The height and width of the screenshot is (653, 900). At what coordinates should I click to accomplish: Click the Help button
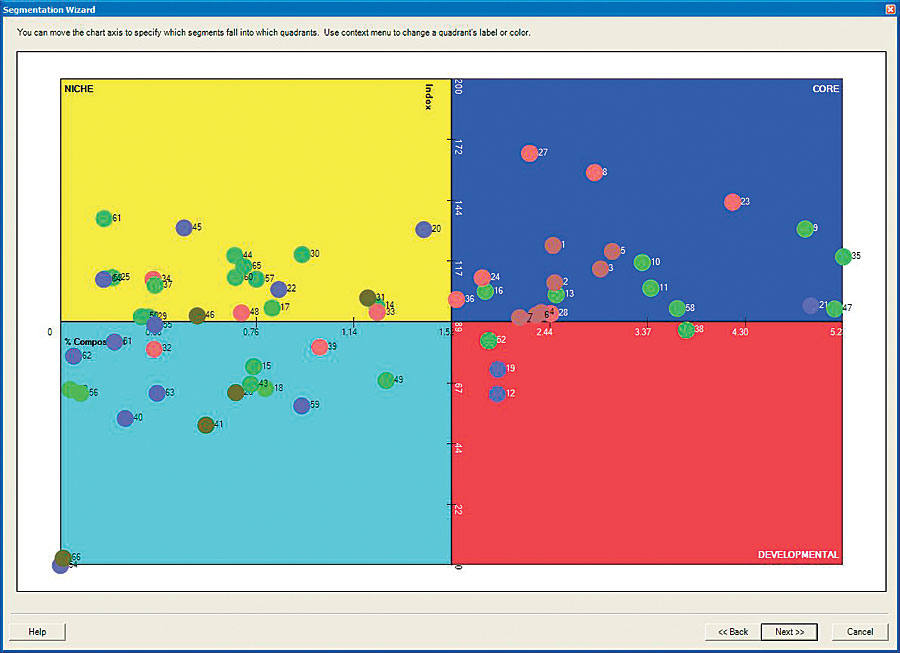coord(37,632)
